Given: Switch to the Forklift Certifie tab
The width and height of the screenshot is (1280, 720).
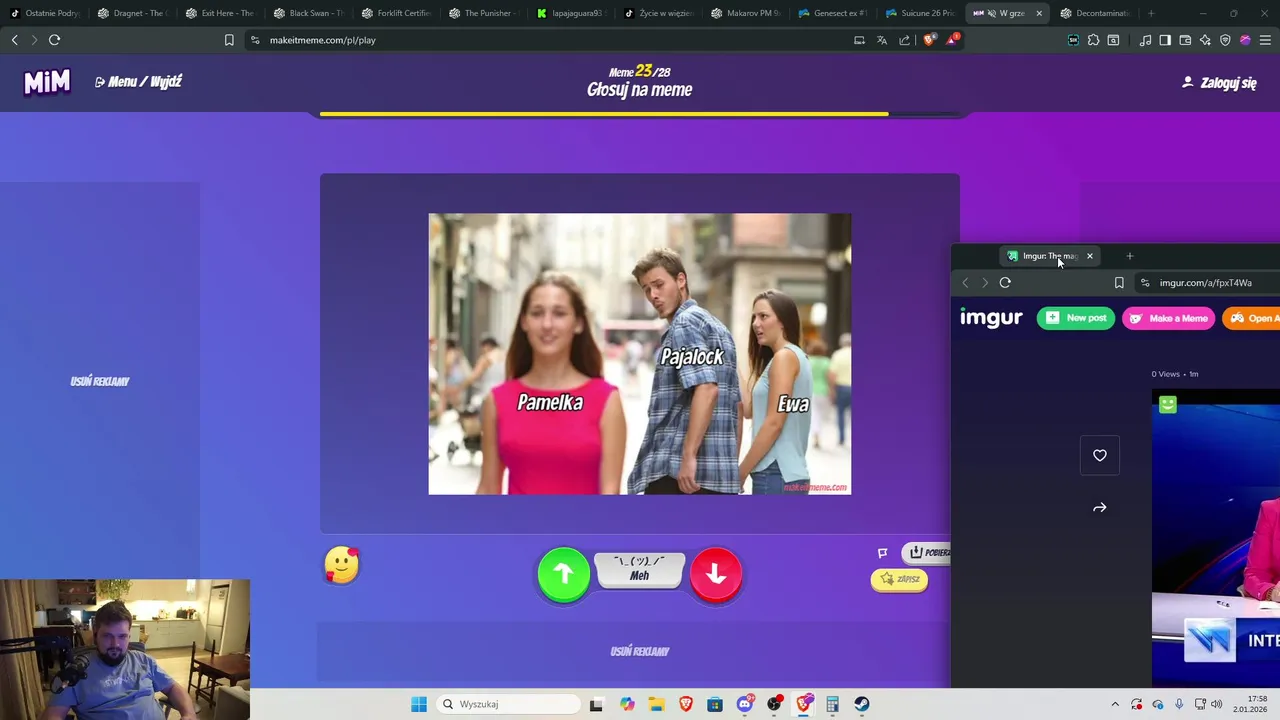Looking at the screenshot, I should pos(396,13).
